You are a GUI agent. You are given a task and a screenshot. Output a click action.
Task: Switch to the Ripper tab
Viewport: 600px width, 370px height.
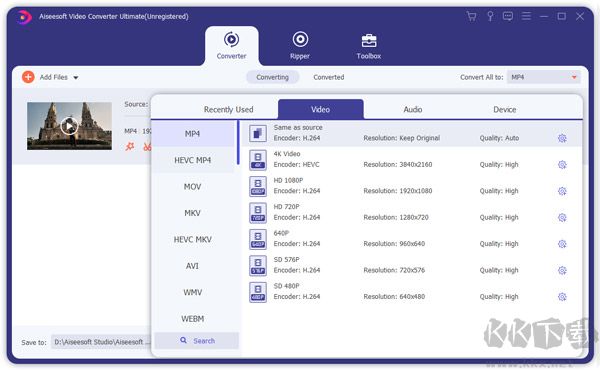pyautogui.click(x=300, y=46)
